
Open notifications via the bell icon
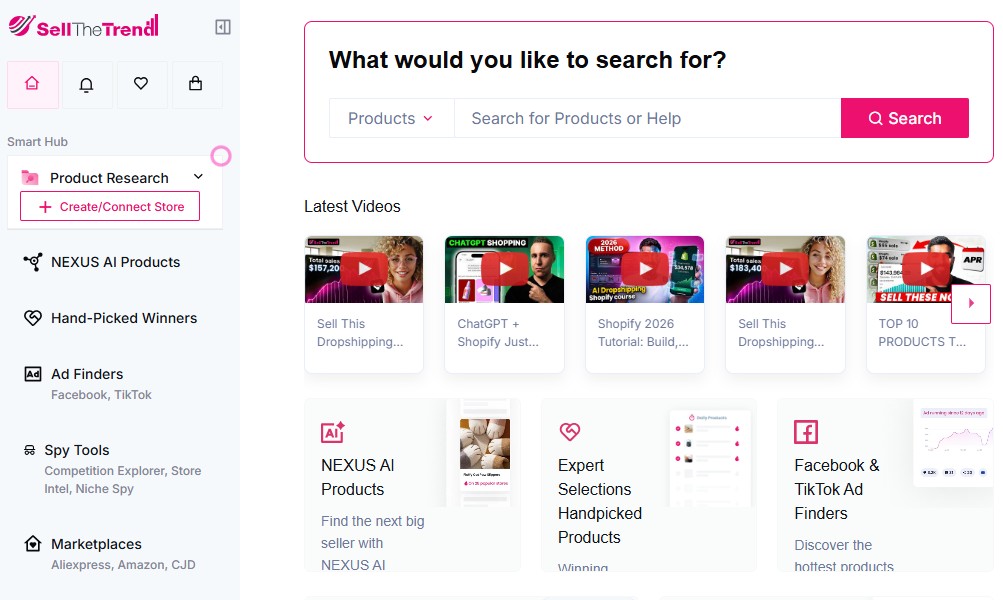(87, 85)
